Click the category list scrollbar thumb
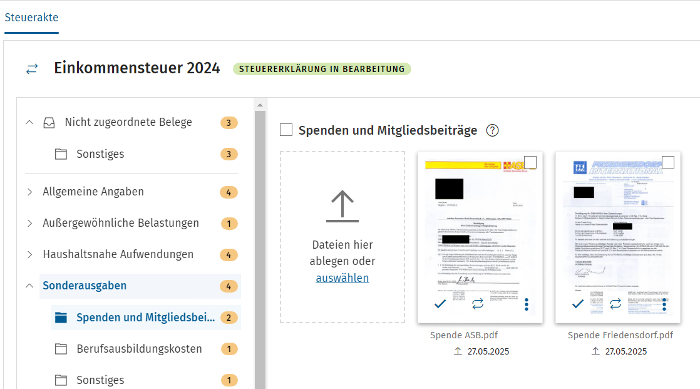The height and width of the screenshot is (389, 700). tap(260, 250)
